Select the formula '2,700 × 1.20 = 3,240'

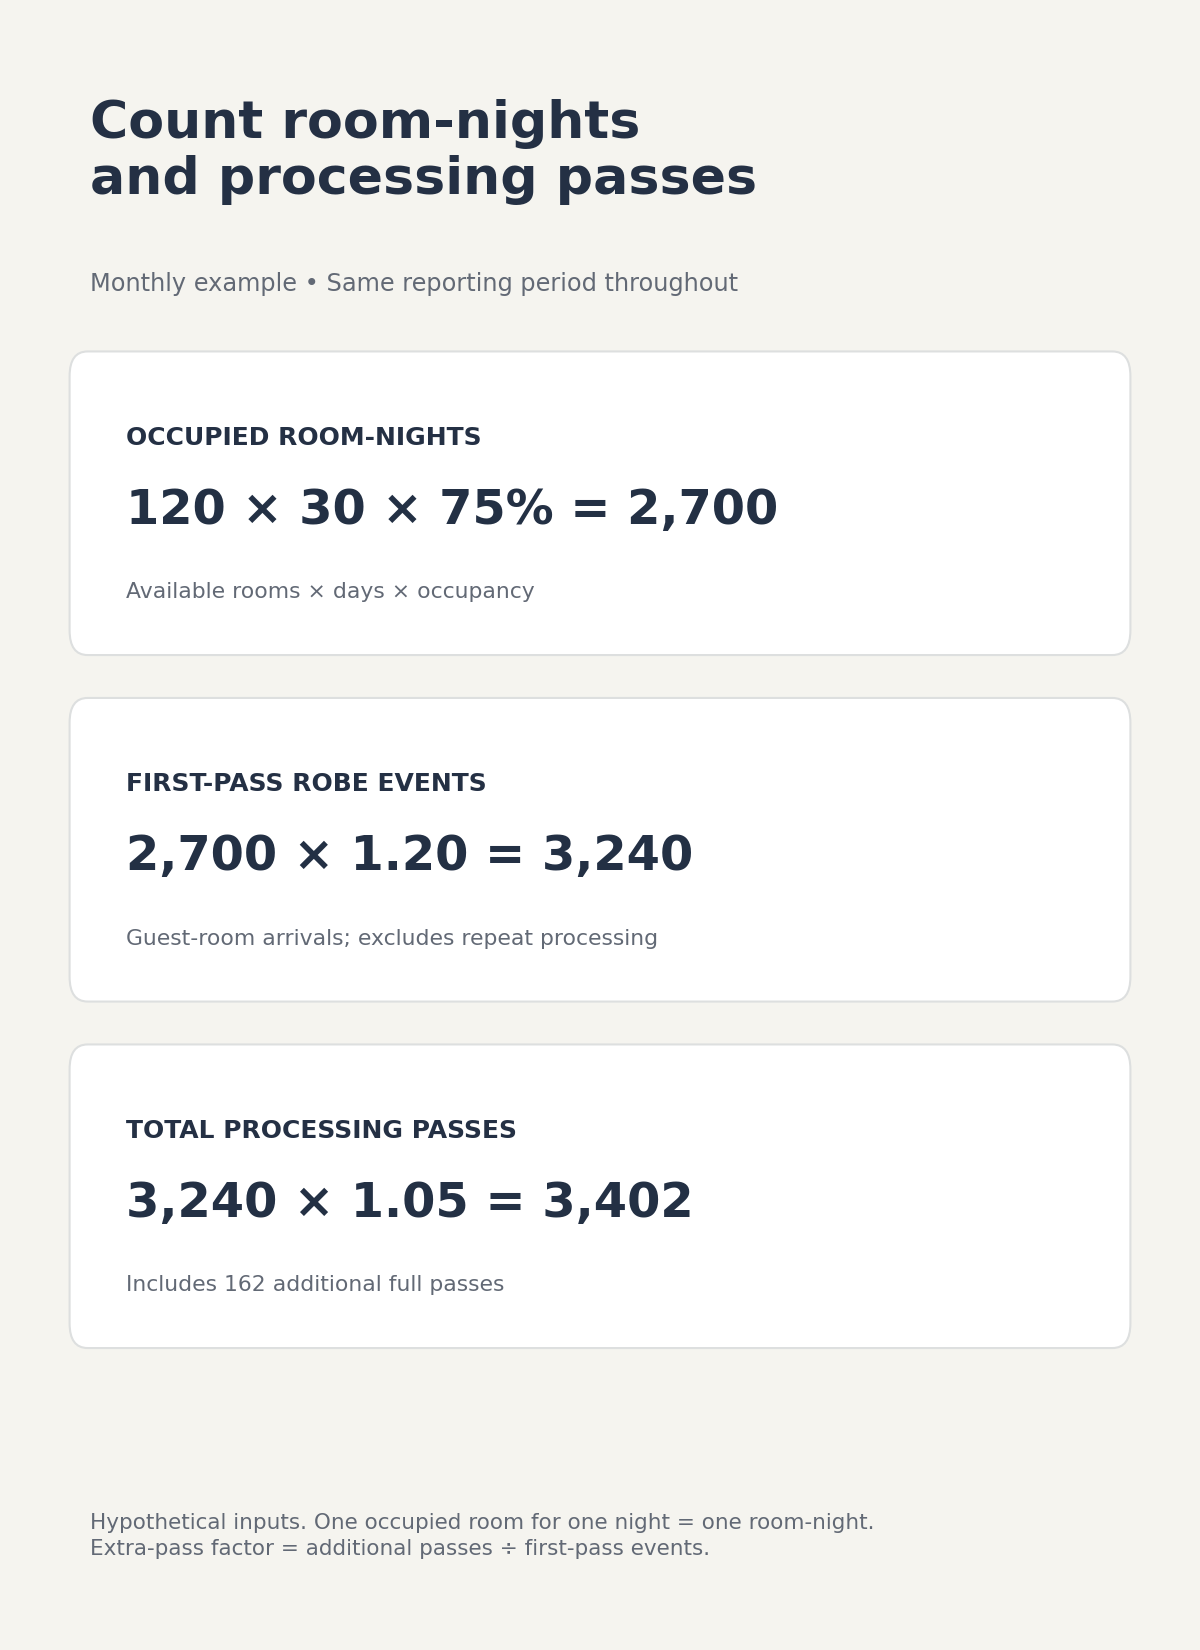tap(409, 855)
